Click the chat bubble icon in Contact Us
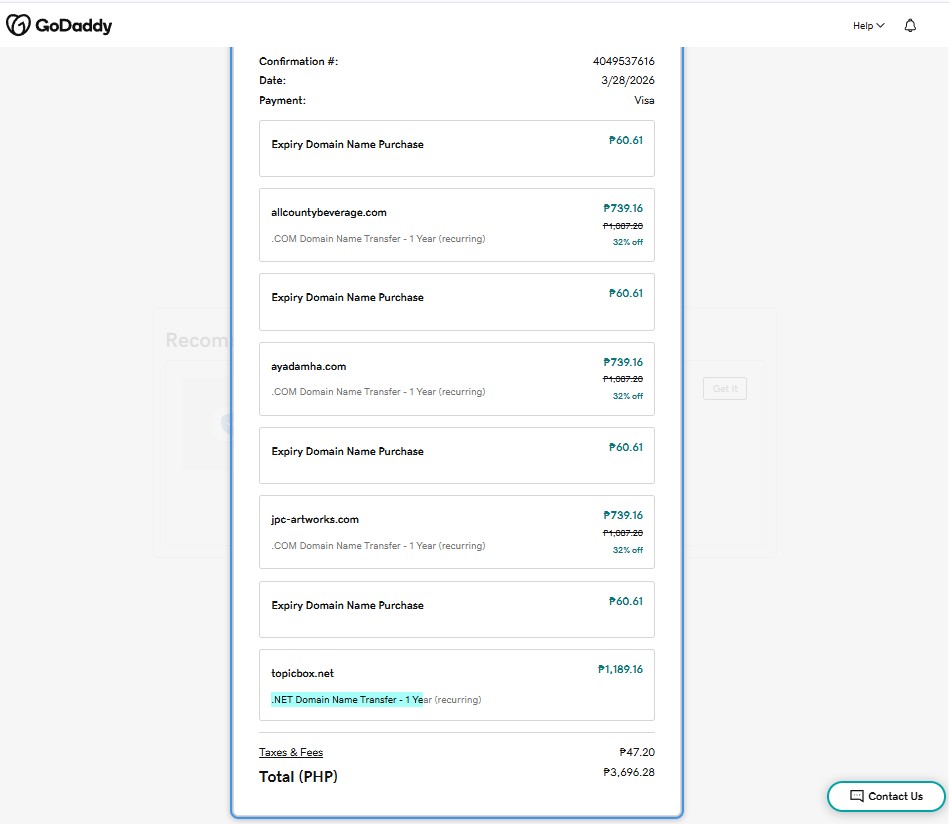 click(x=856, y=796)
